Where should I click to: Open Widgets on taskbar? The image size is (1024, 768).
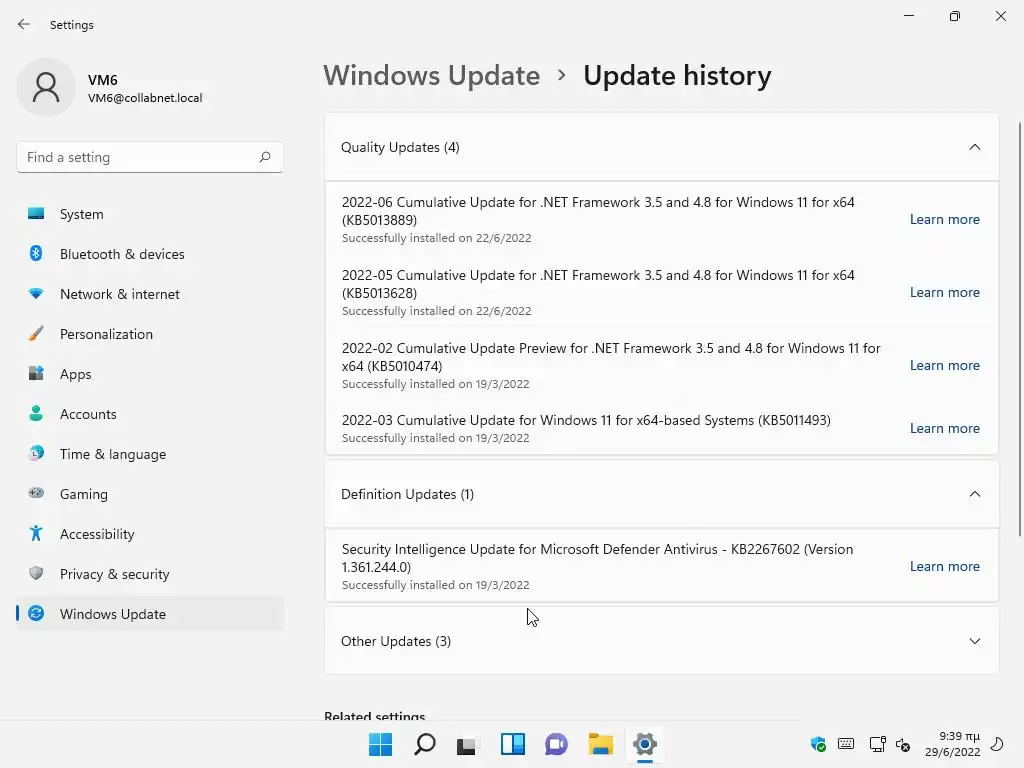[513, 744]
